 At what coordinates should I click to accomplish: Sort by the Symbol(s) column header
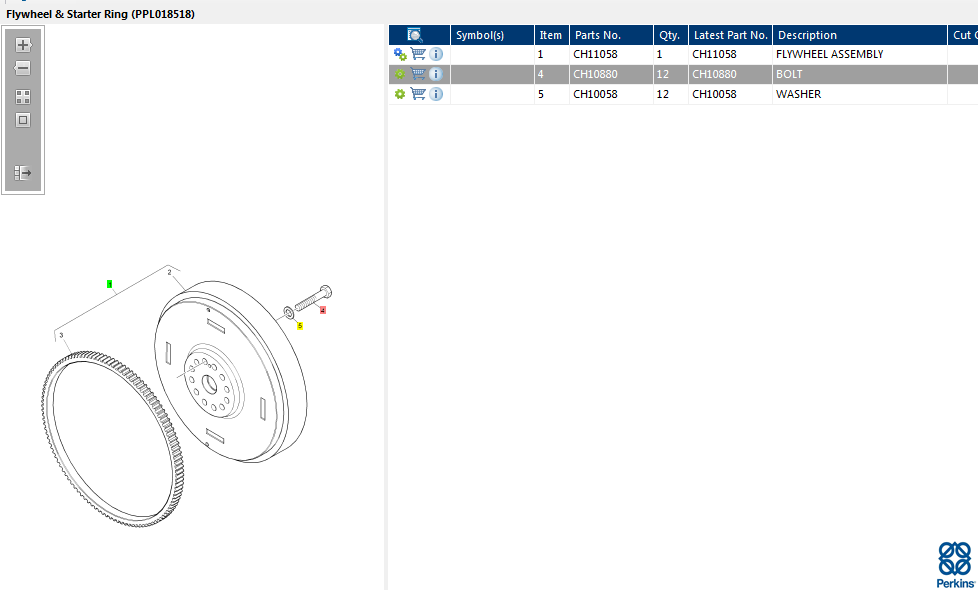pyautogui.click(x=492, y=35)
